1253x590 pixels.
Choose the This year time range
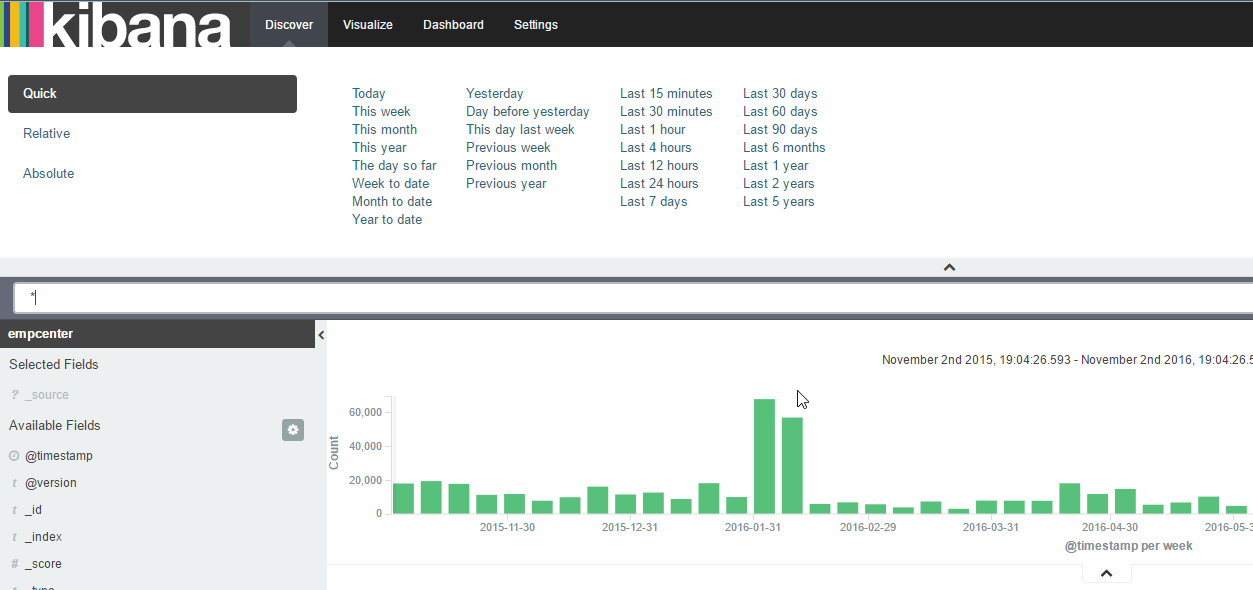[379, 148]
